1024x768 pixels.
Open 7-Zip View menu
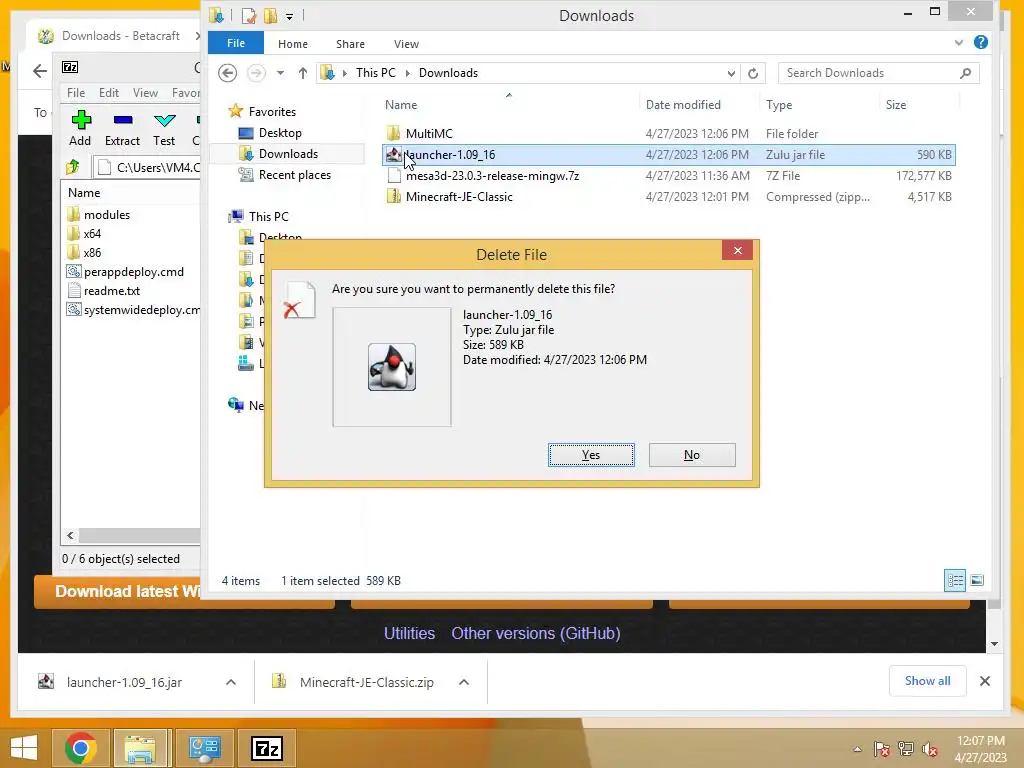(145, 93)
